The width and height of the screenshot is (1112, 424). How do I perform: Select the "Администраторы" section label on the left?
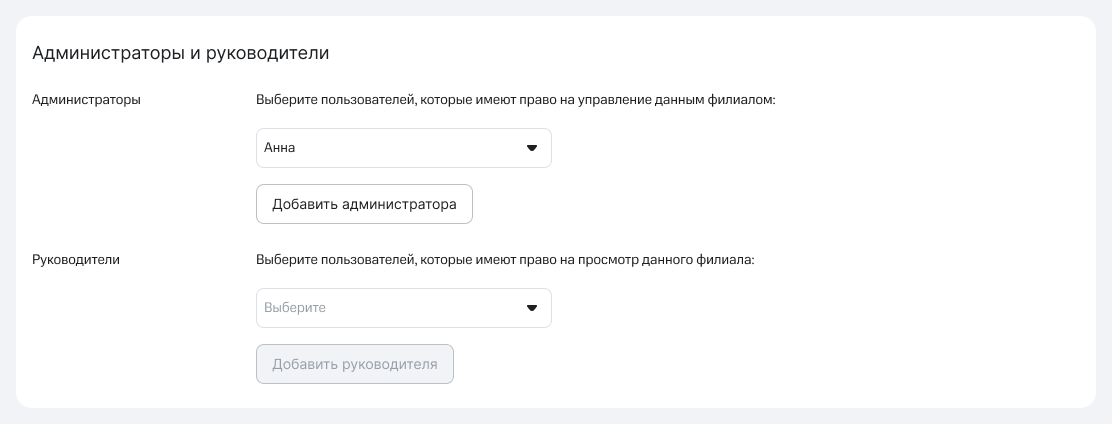point(86,100)
